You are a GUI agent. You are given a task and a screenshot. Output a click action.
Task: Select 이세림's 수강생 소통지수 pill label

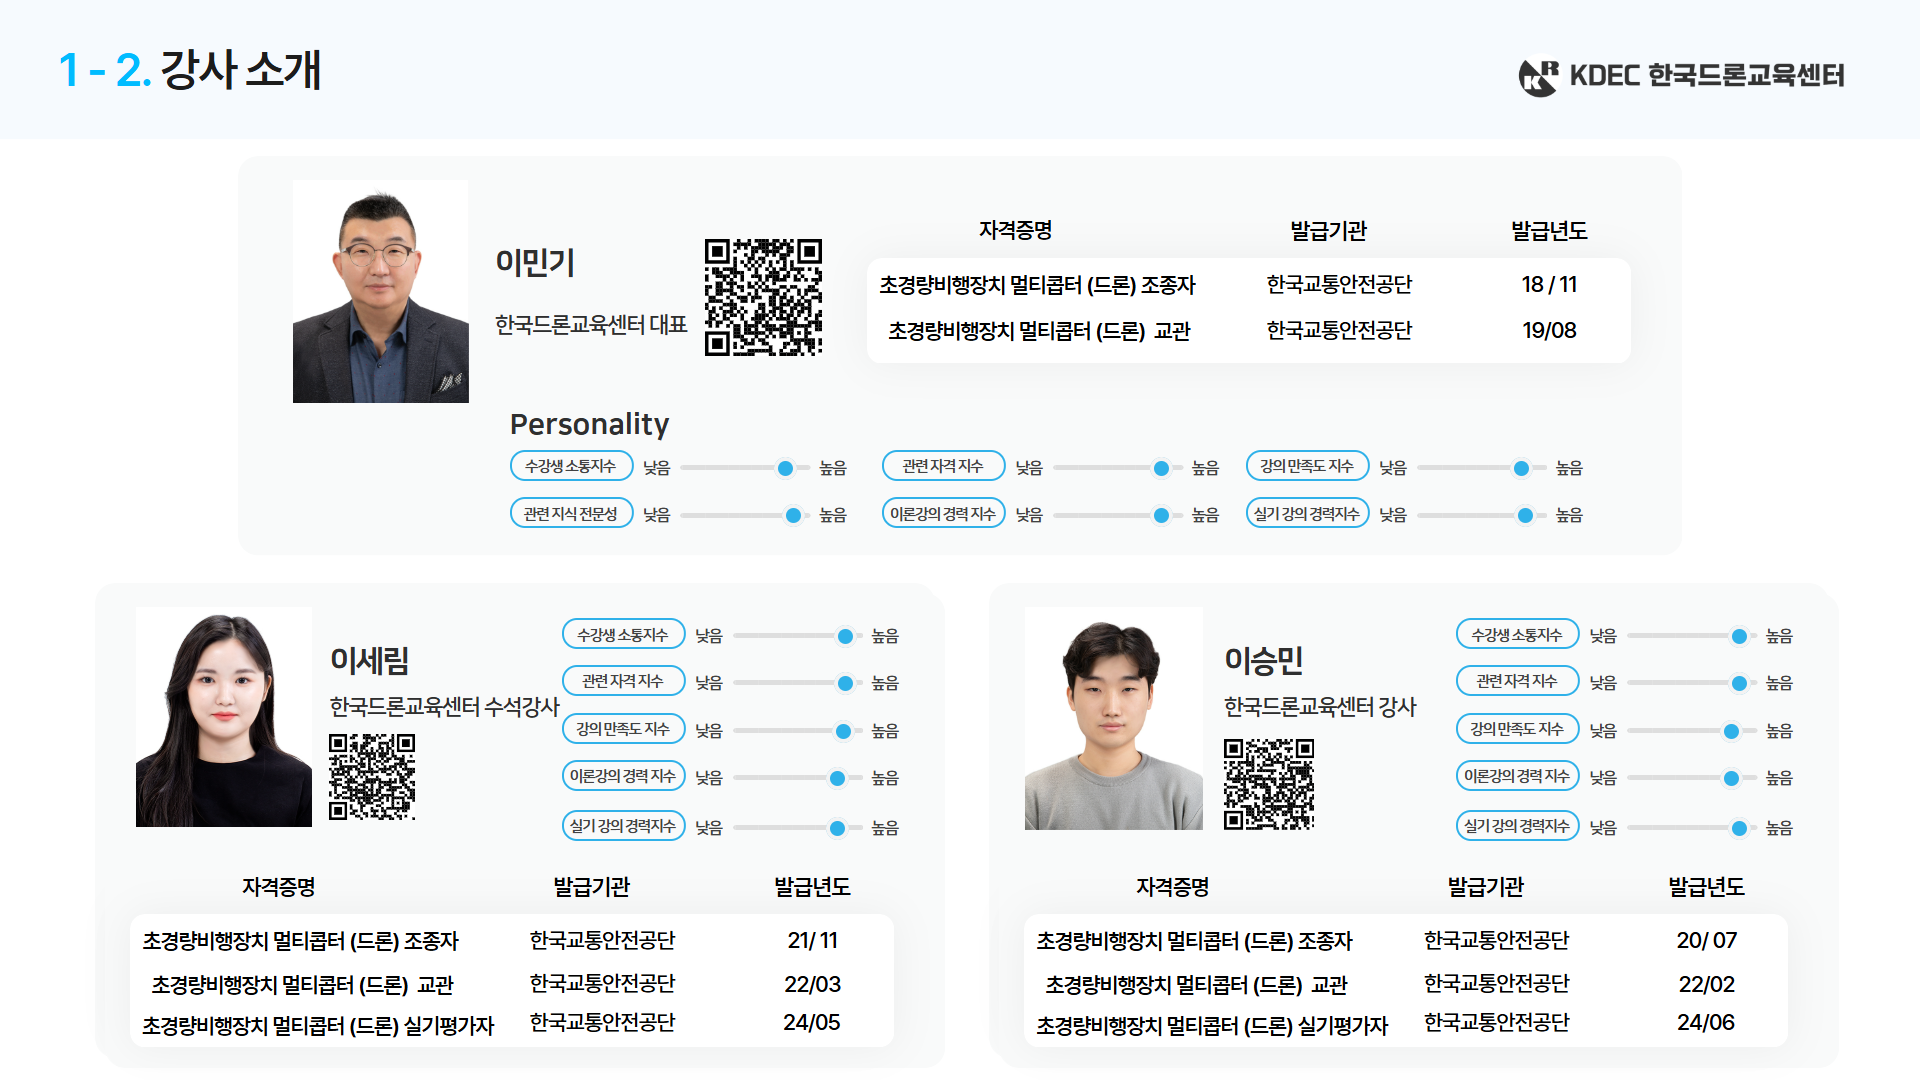tap(623, 634)
